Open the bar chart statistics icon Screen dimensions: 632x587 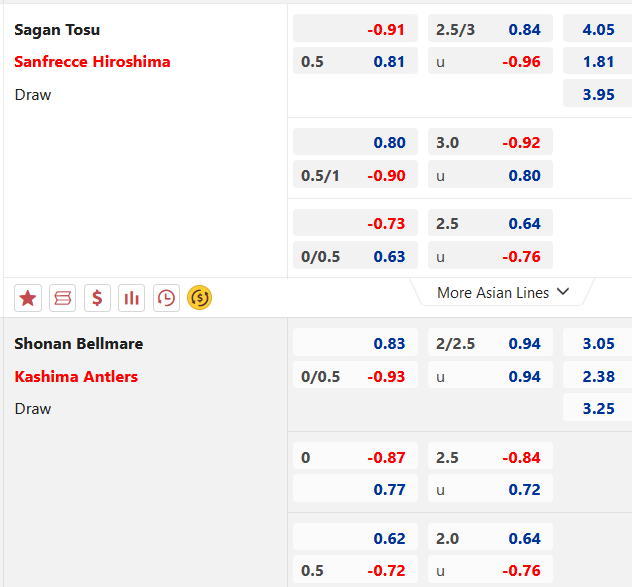[131, 298]
